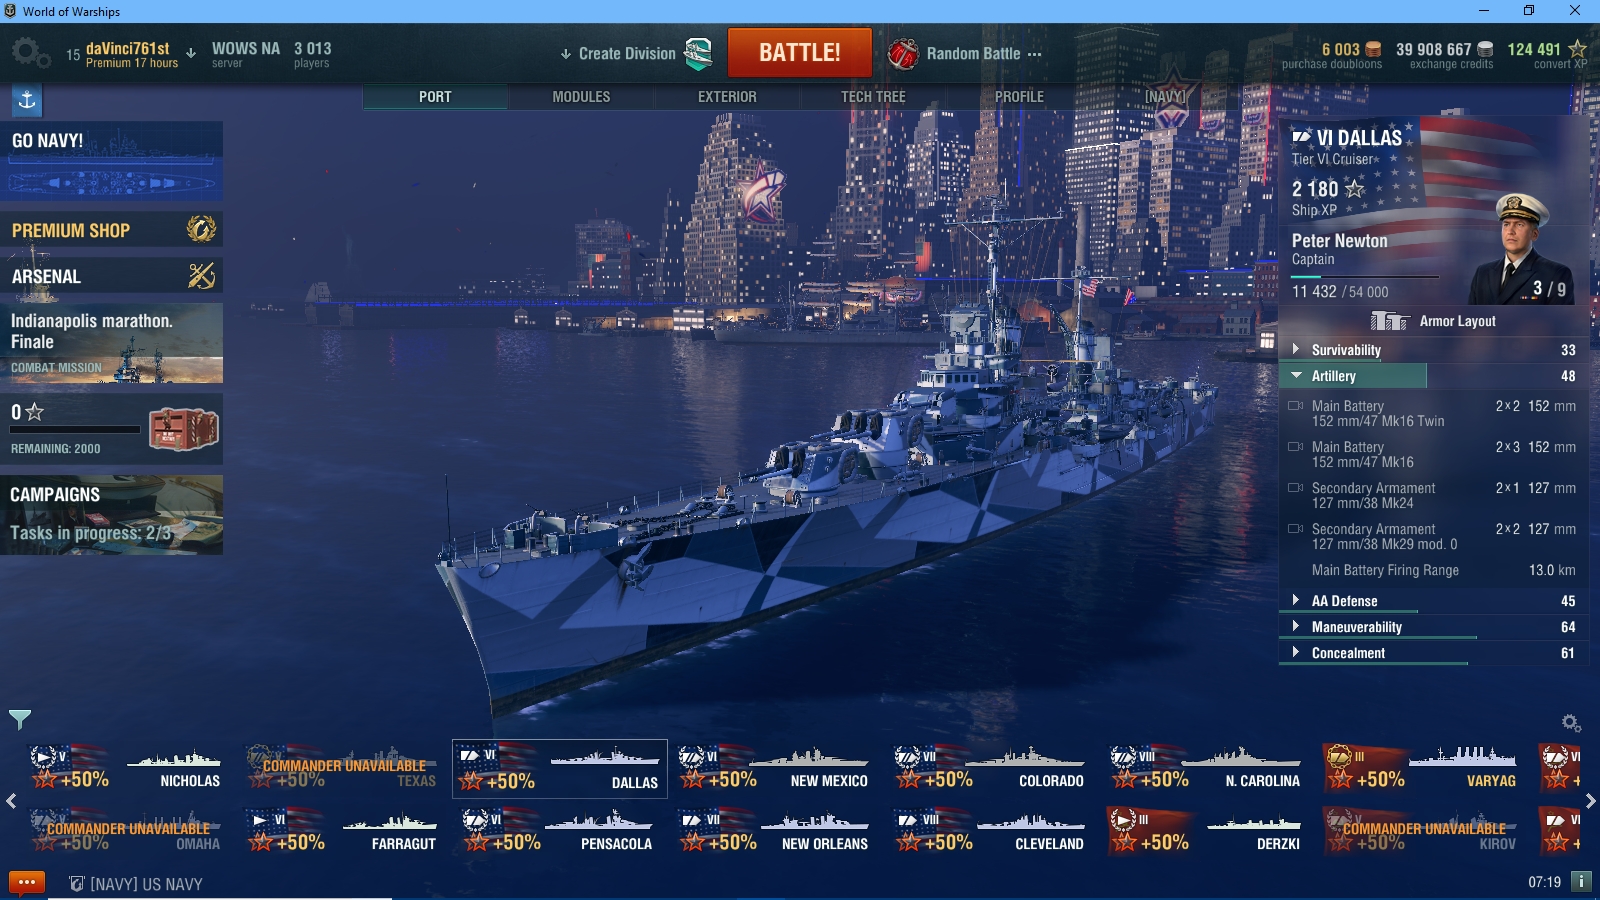This screenshot has height=900, width=1600.
Task: Switch to the TECH TREE tab
Action: pyautogui.click(x=873, y=97)
